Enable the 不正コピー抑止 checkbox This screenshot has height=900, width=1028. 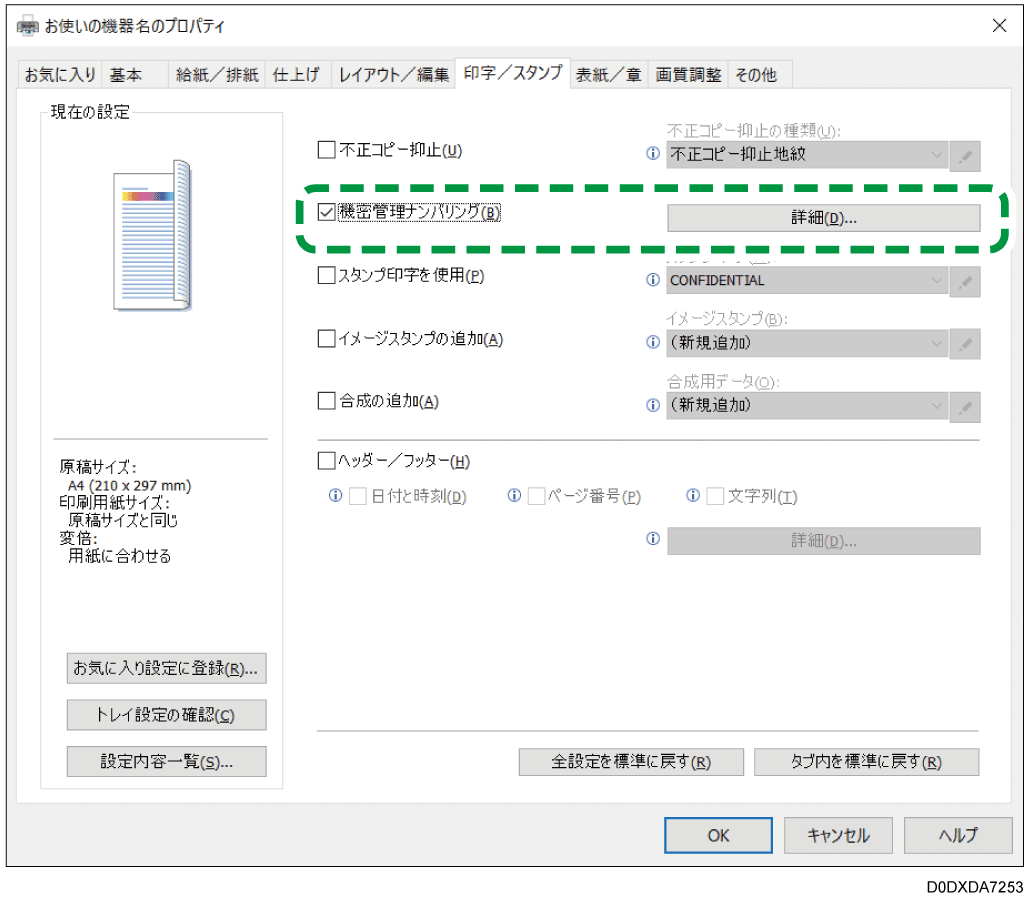[x=326, y=149]
